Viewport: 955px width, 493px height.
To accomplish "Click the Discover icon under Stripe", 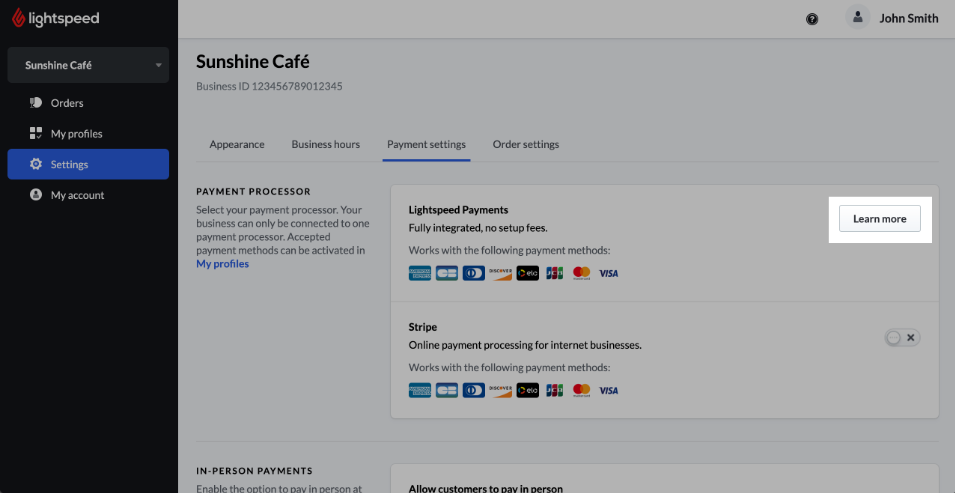I will pos(500,390).
